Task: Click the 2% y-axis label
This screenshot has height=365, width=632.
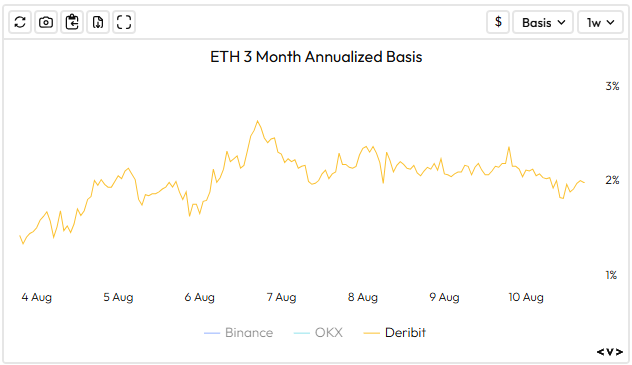Action: [x=612, y=180]
